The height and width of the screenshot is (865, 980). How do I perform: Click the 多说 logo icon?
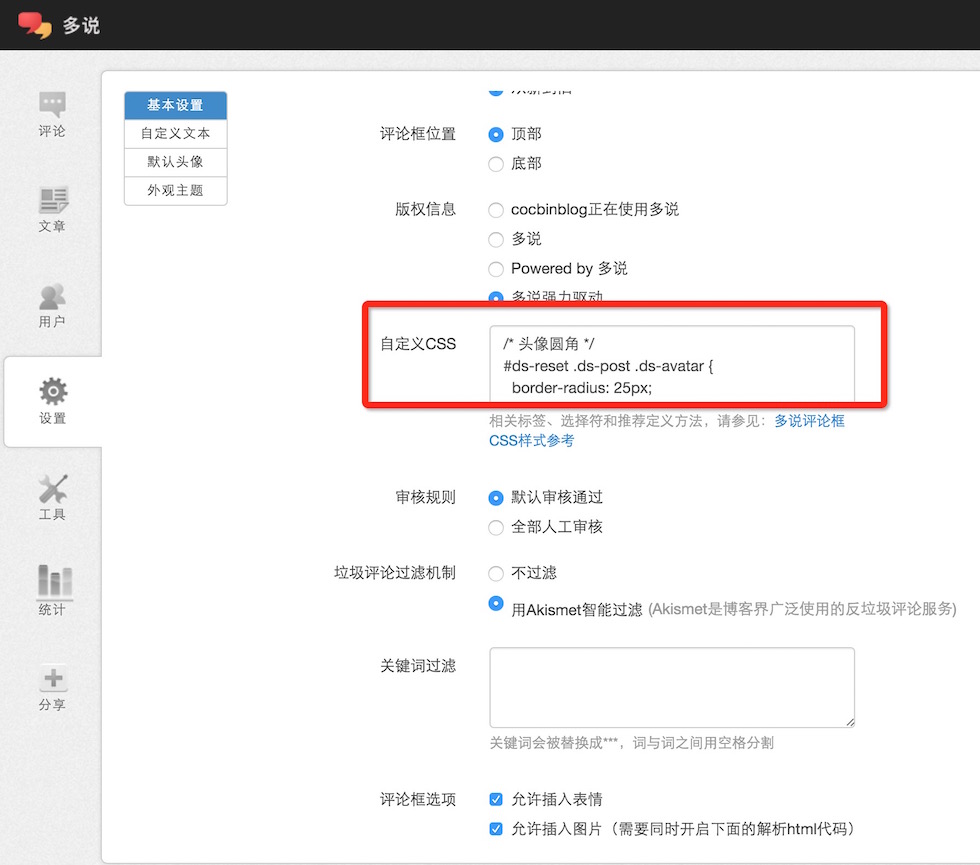tap(34, 25)
